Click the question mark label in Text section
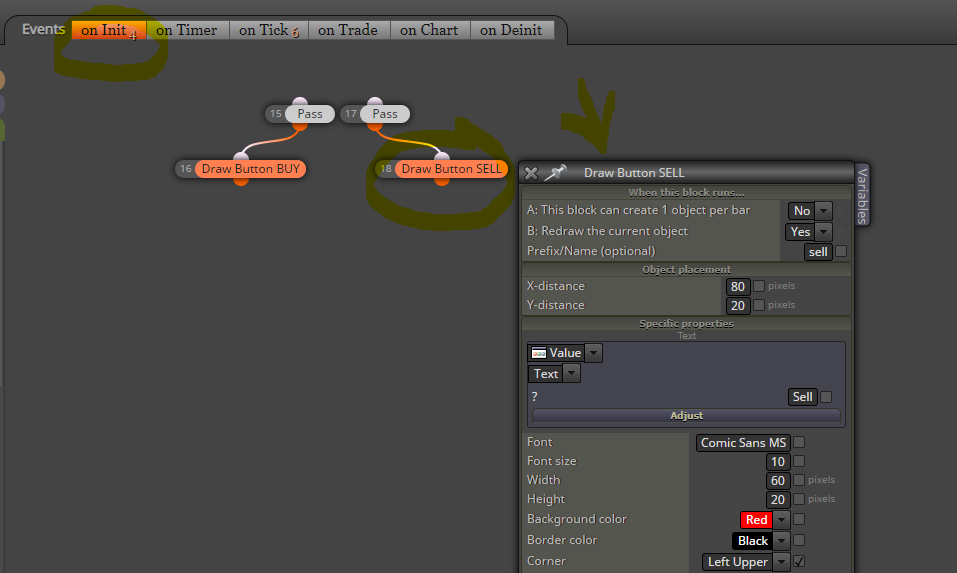 [x=535, y=397]
